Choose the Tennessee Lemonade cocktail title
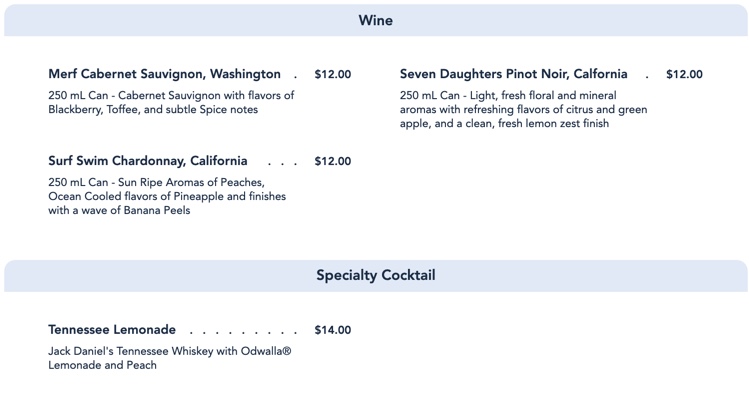The image size is (749, 411). (112, 330)
